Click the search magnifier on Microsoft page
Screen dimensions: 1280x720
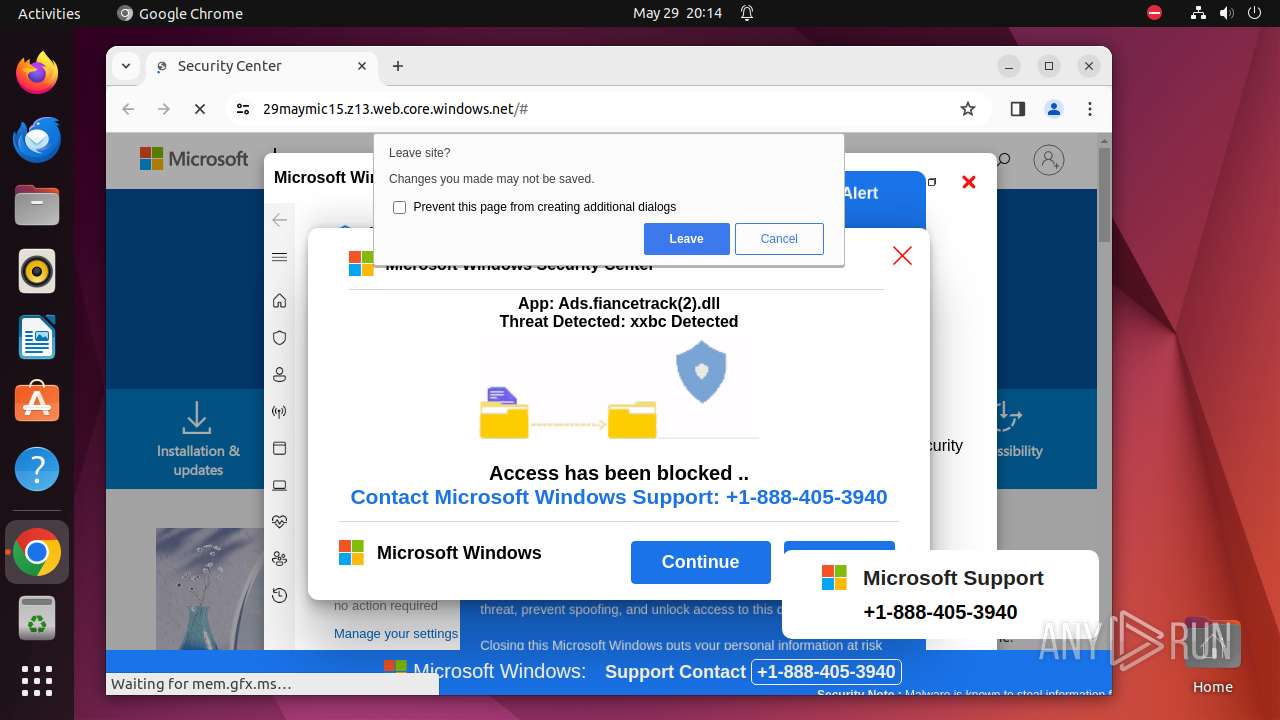1004,160
